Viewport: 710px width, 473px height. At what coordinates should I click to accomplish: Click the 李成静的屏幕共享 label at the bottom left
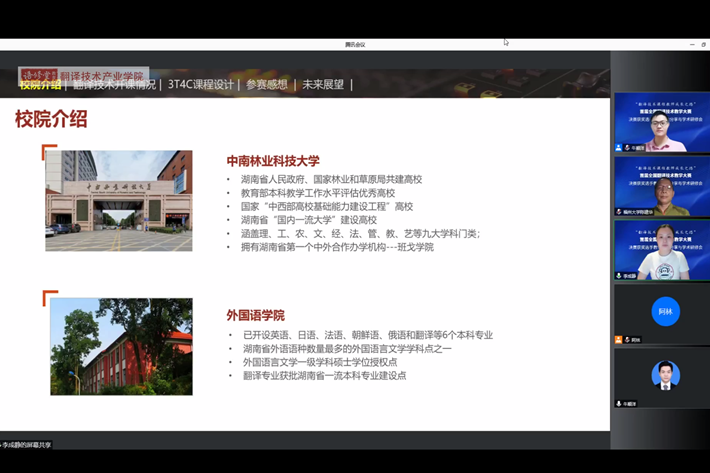[x=27, y=444]
